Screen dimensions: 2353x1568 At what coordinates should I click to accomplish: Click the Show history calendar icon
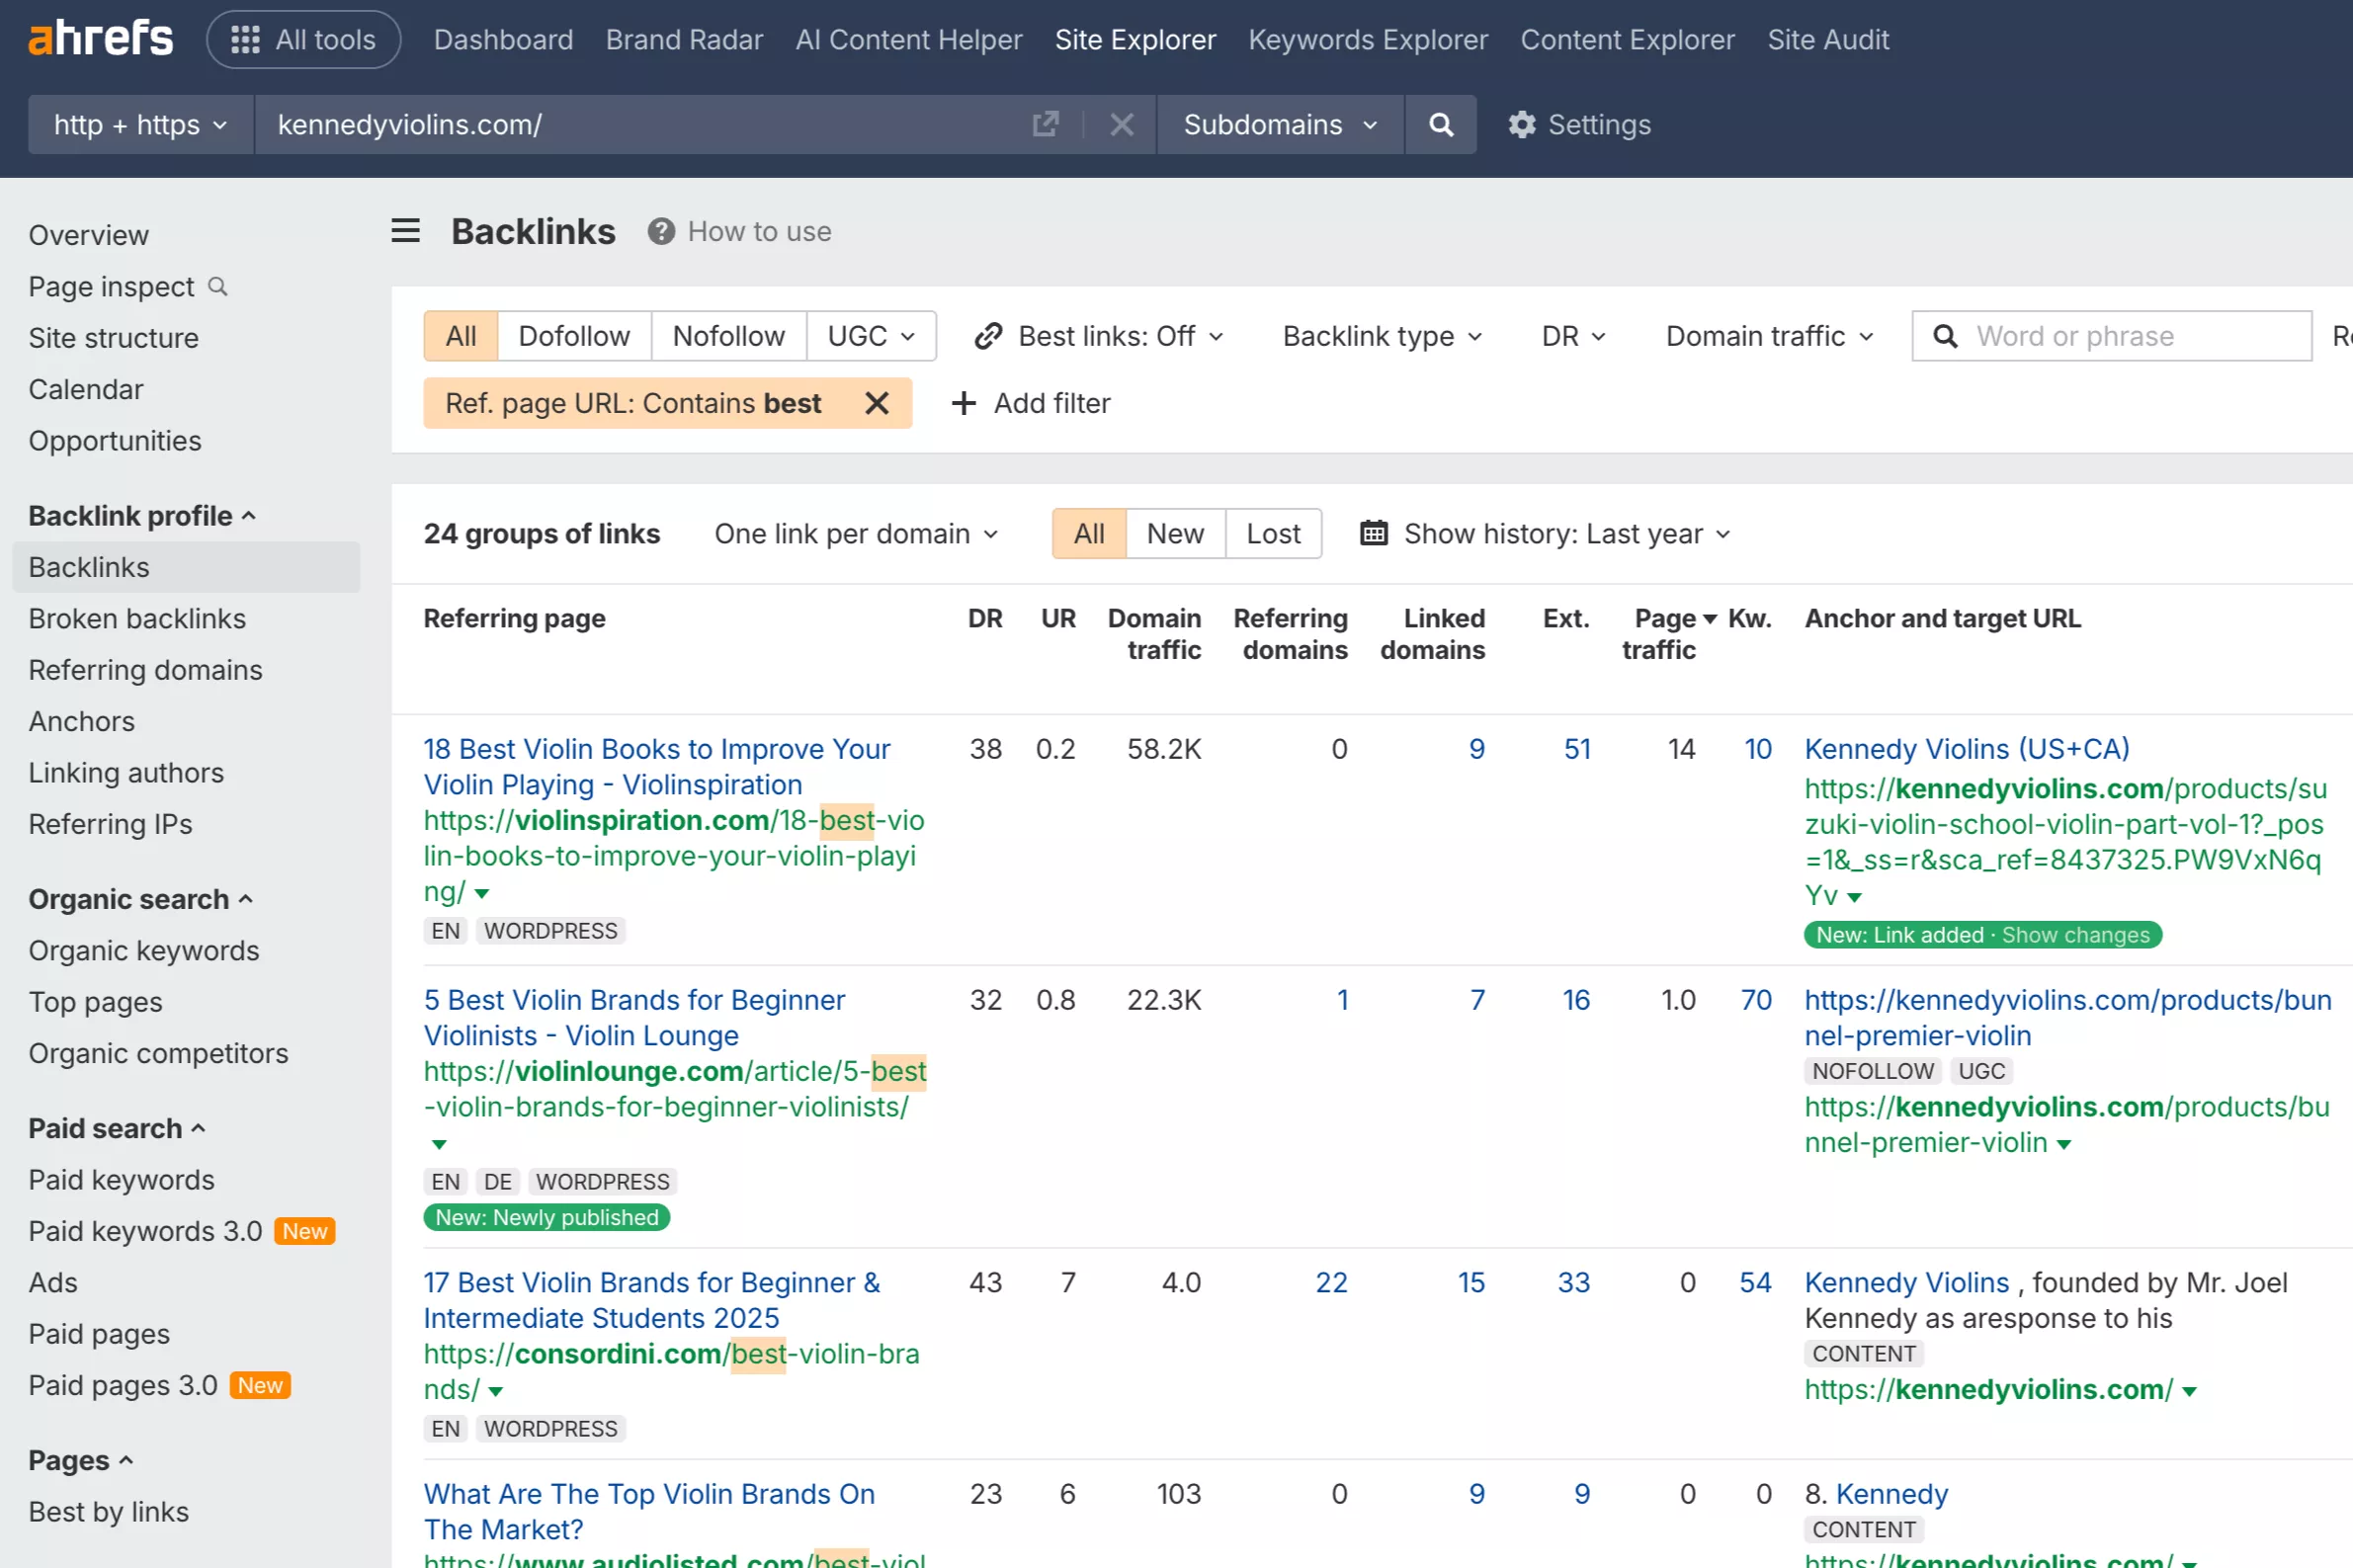point(1373,533)
